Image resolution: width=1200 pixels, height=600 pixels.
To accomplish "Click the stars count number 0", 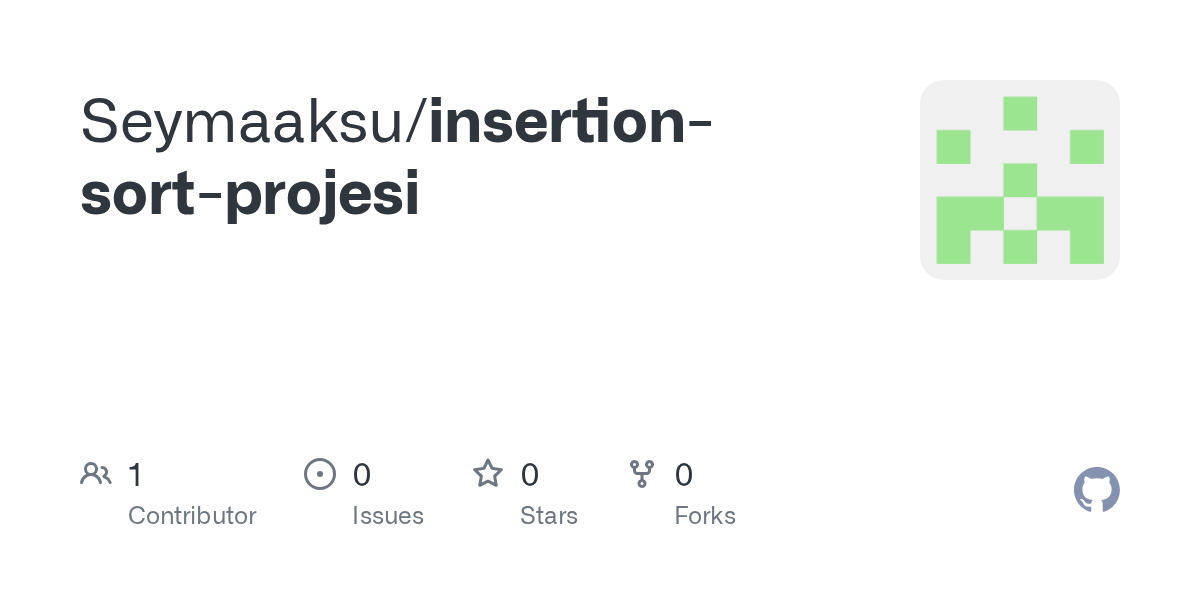I will tap(530, 474).
